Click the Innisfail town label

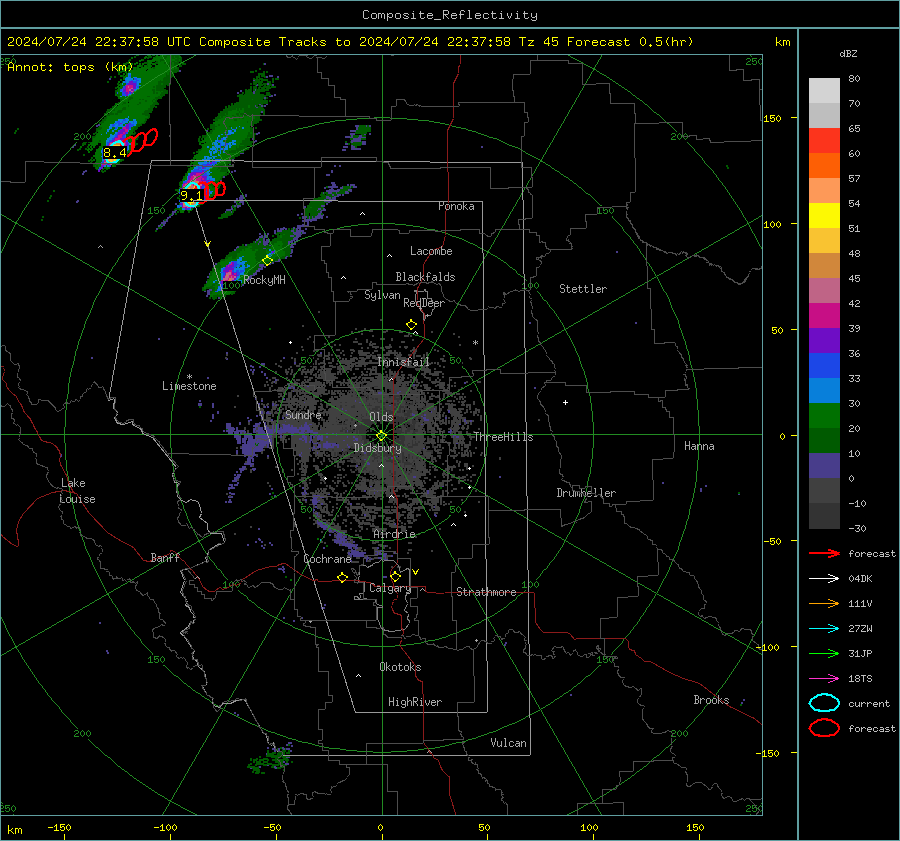point(404,362)
